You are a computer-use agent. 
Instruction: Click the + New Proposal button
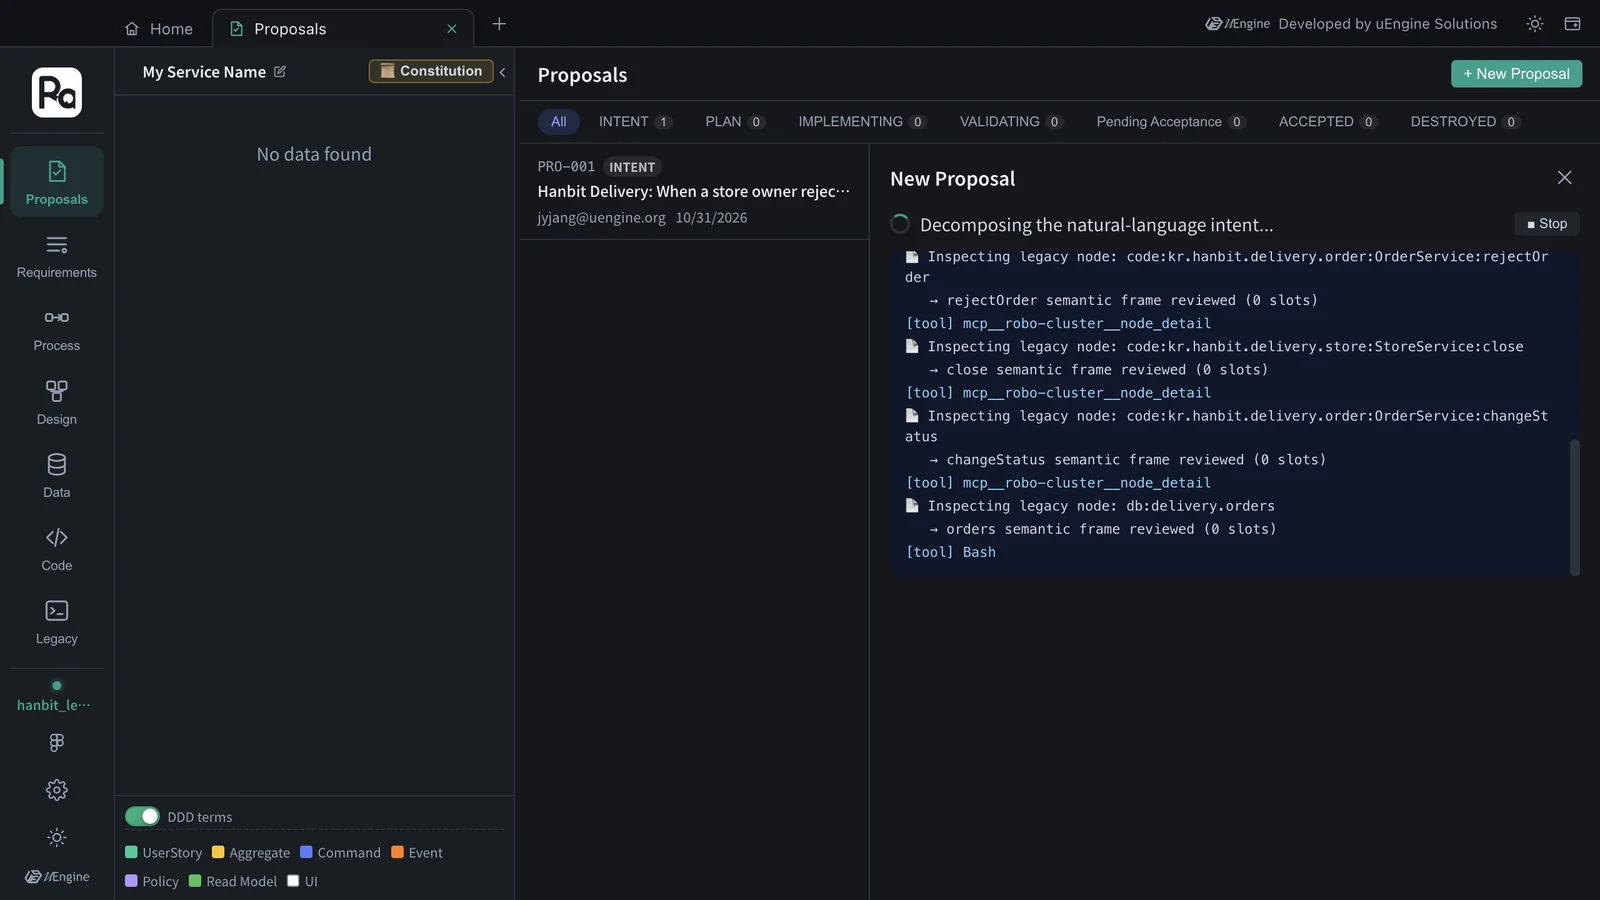click(x=1516, y=74)
